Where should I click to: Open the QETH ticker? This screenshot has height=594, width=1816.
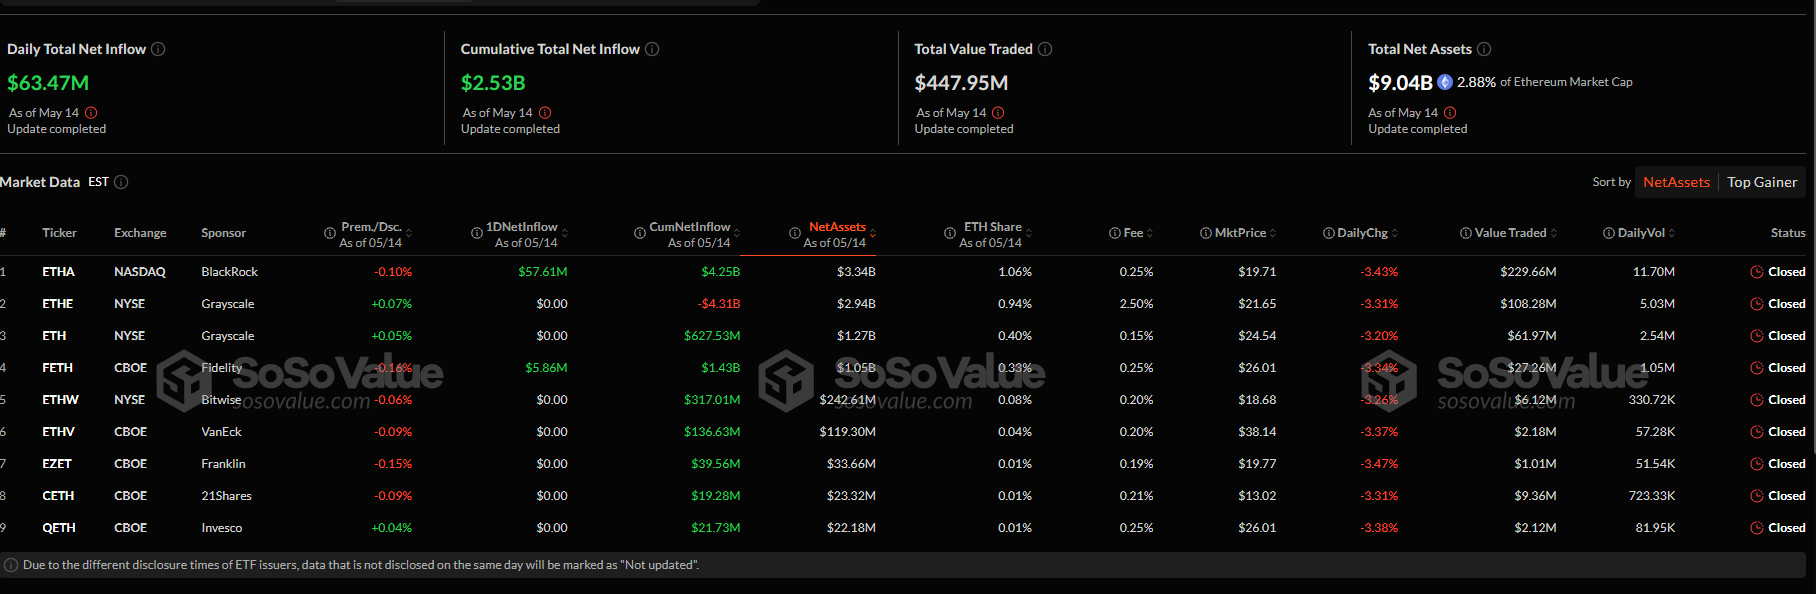coord(58,528)
